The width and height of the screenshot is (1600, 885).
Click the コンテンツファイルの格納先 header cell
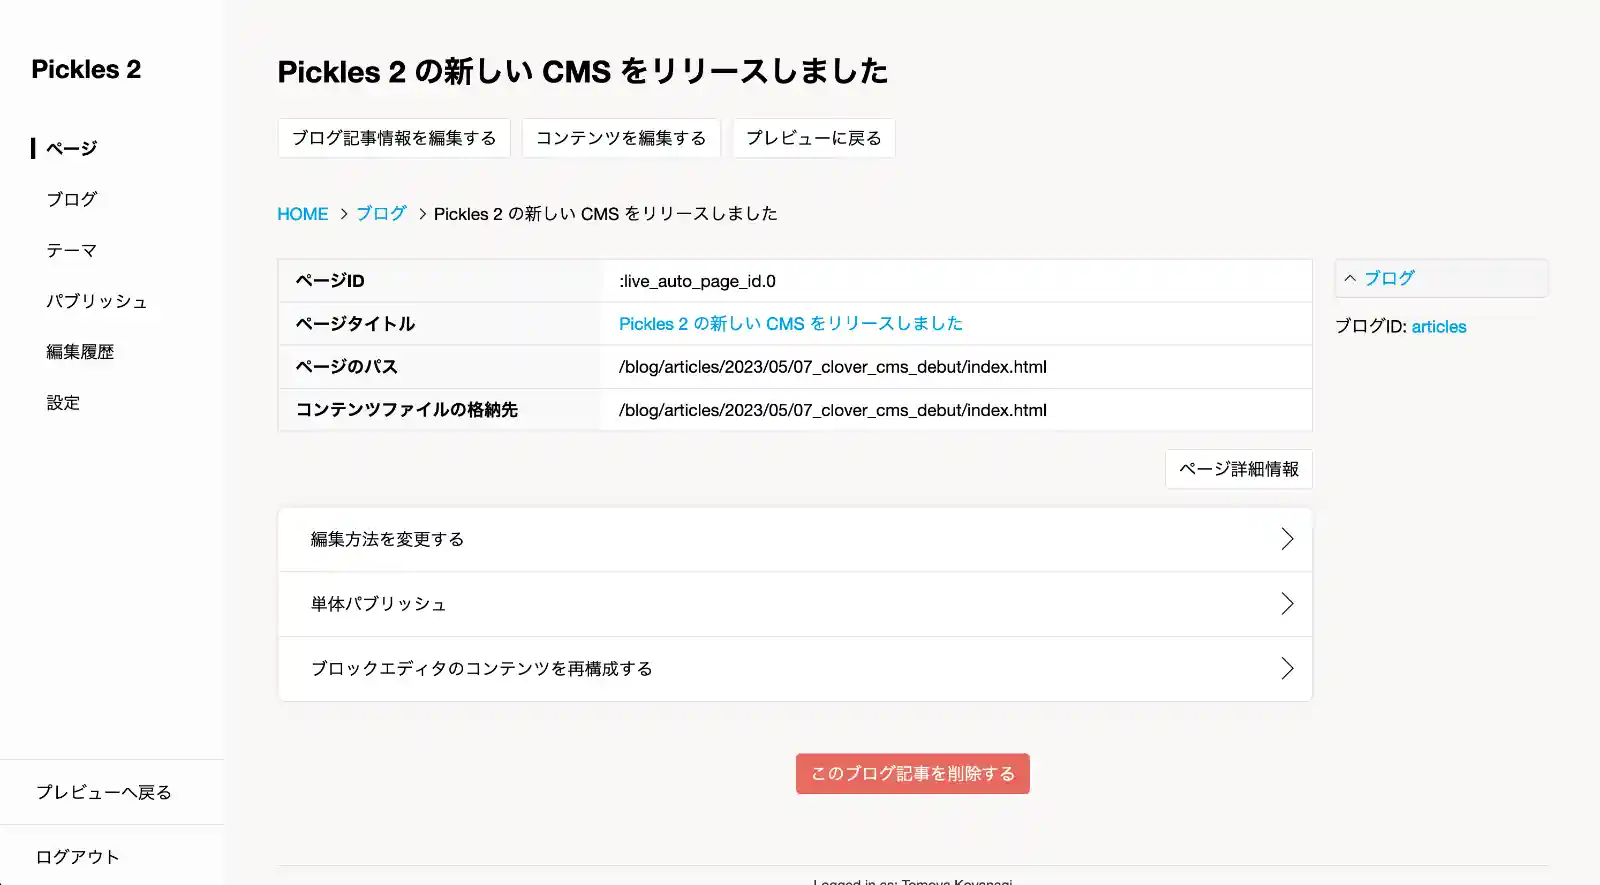click(x=440, y=410)
